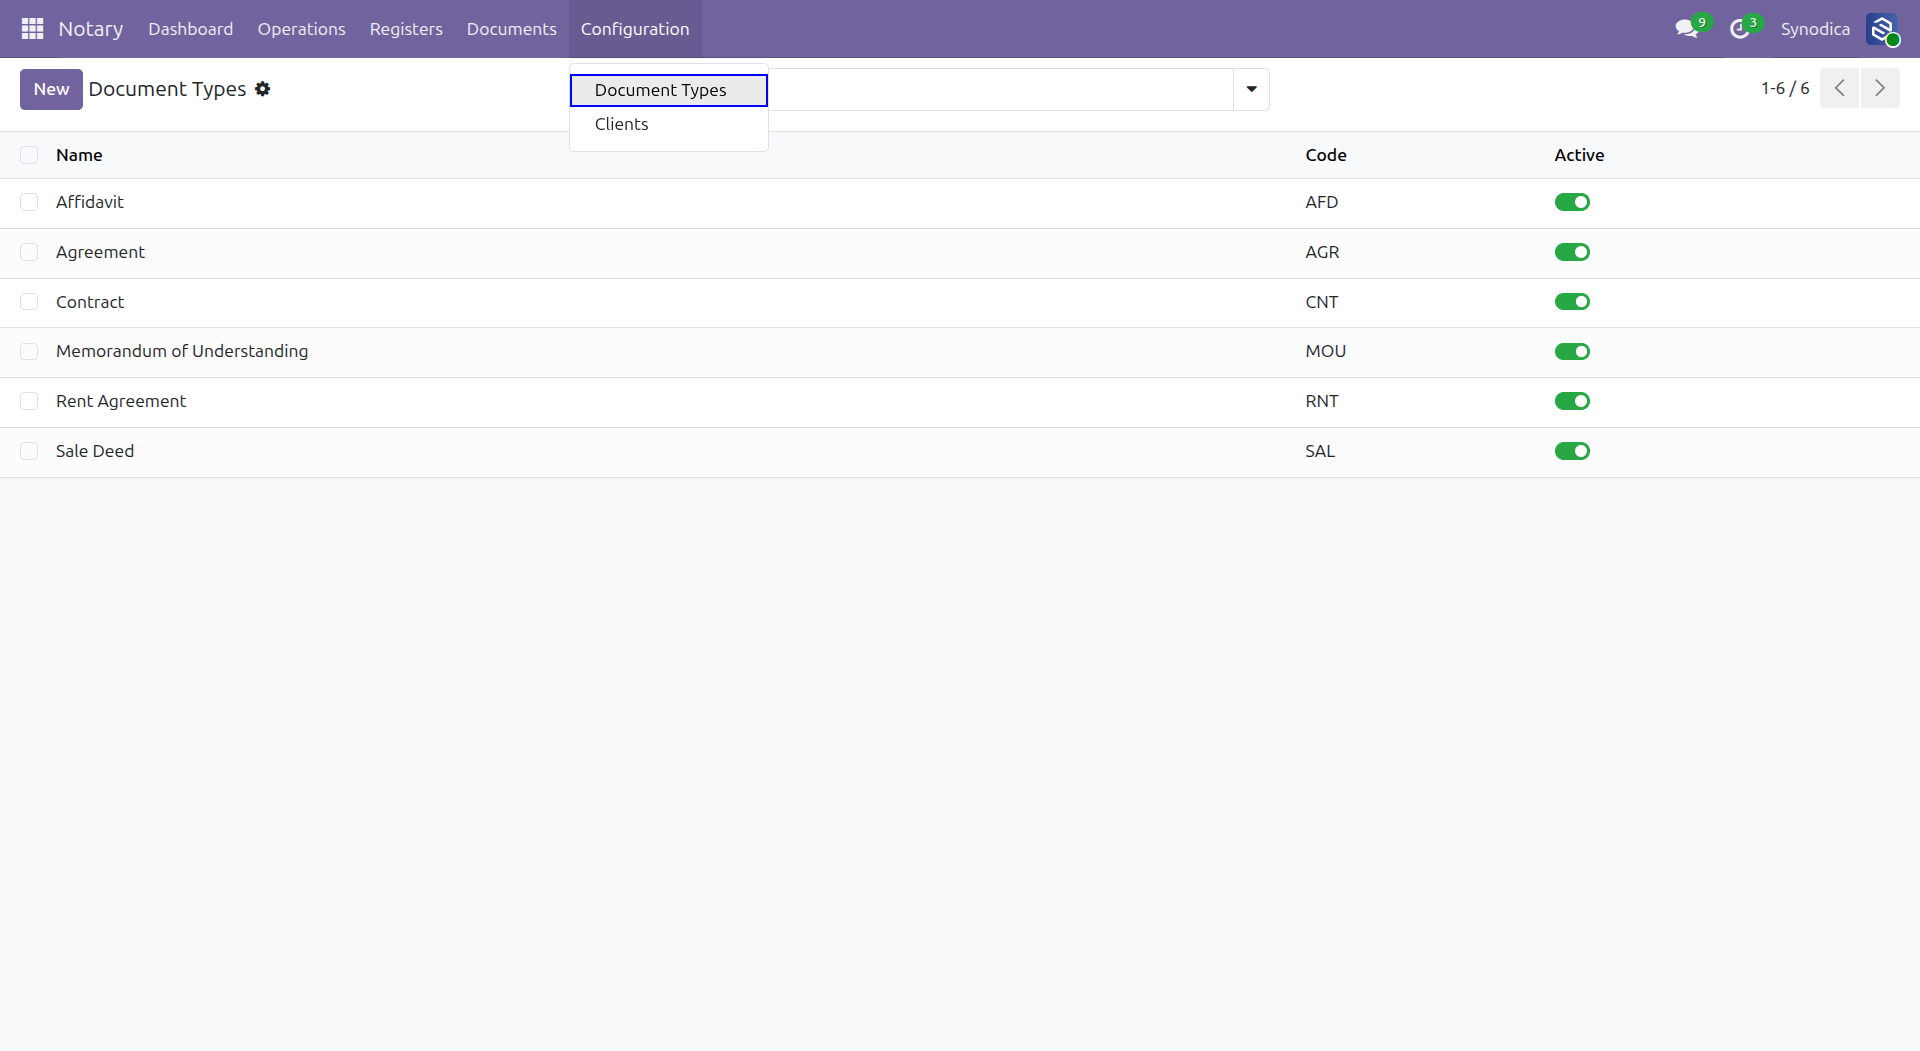Screen dimensions: 1920x1051
Task: Click the AFD code cell
Action: click(x=1321, y=202)
